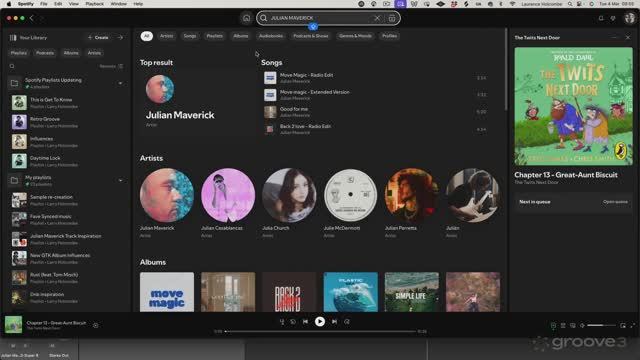This screenshot has width=640, height=360.
Task: Filter results by All
Action: tap(147, 36)
